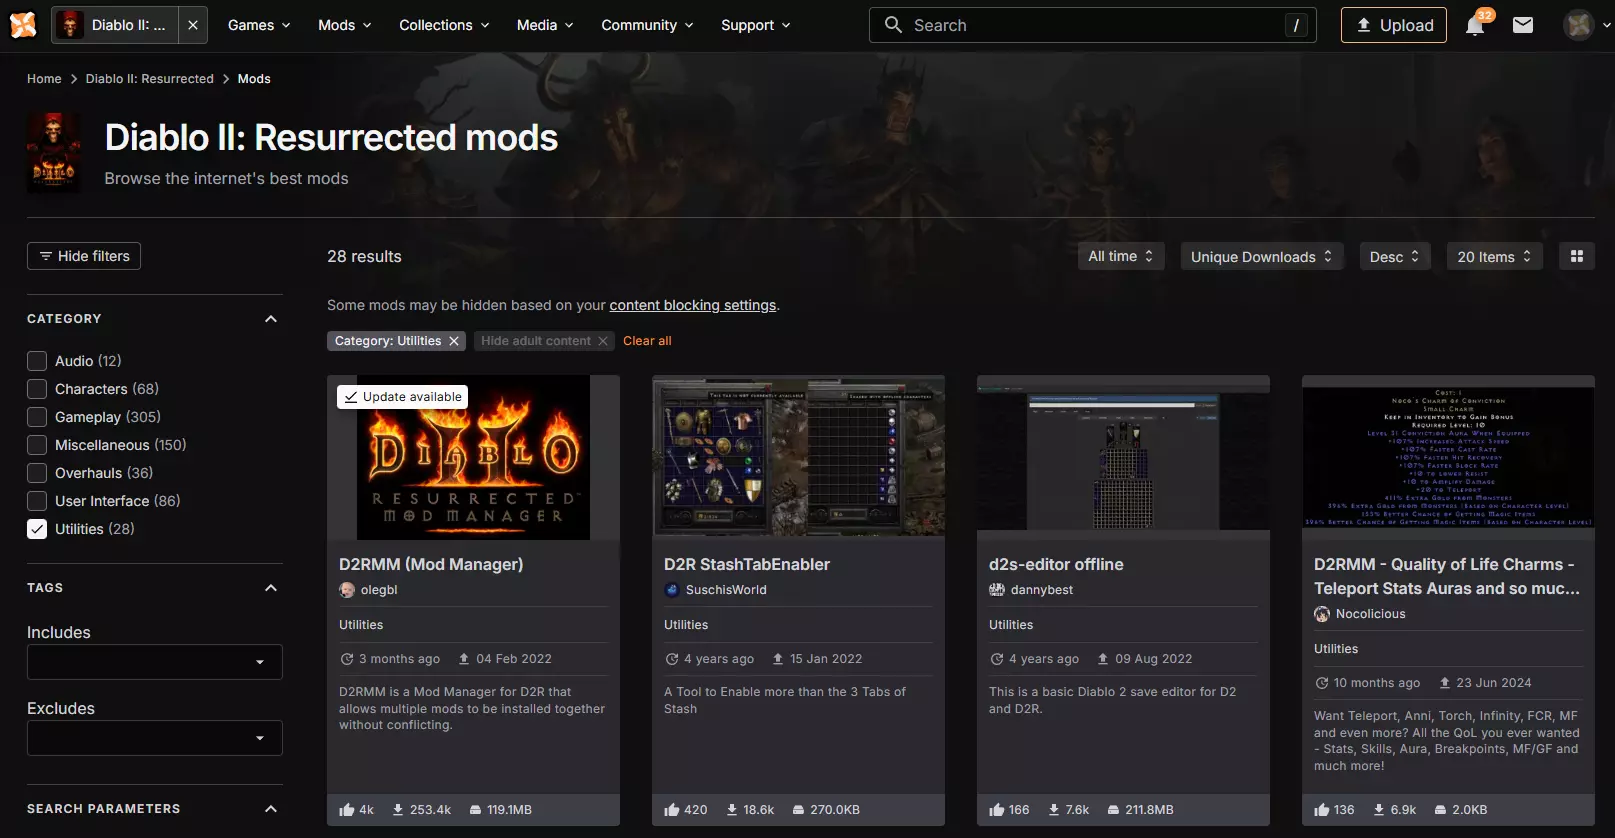Collapse the Tags filter section
The image size is (1615, 838).
tap(271, 588)
